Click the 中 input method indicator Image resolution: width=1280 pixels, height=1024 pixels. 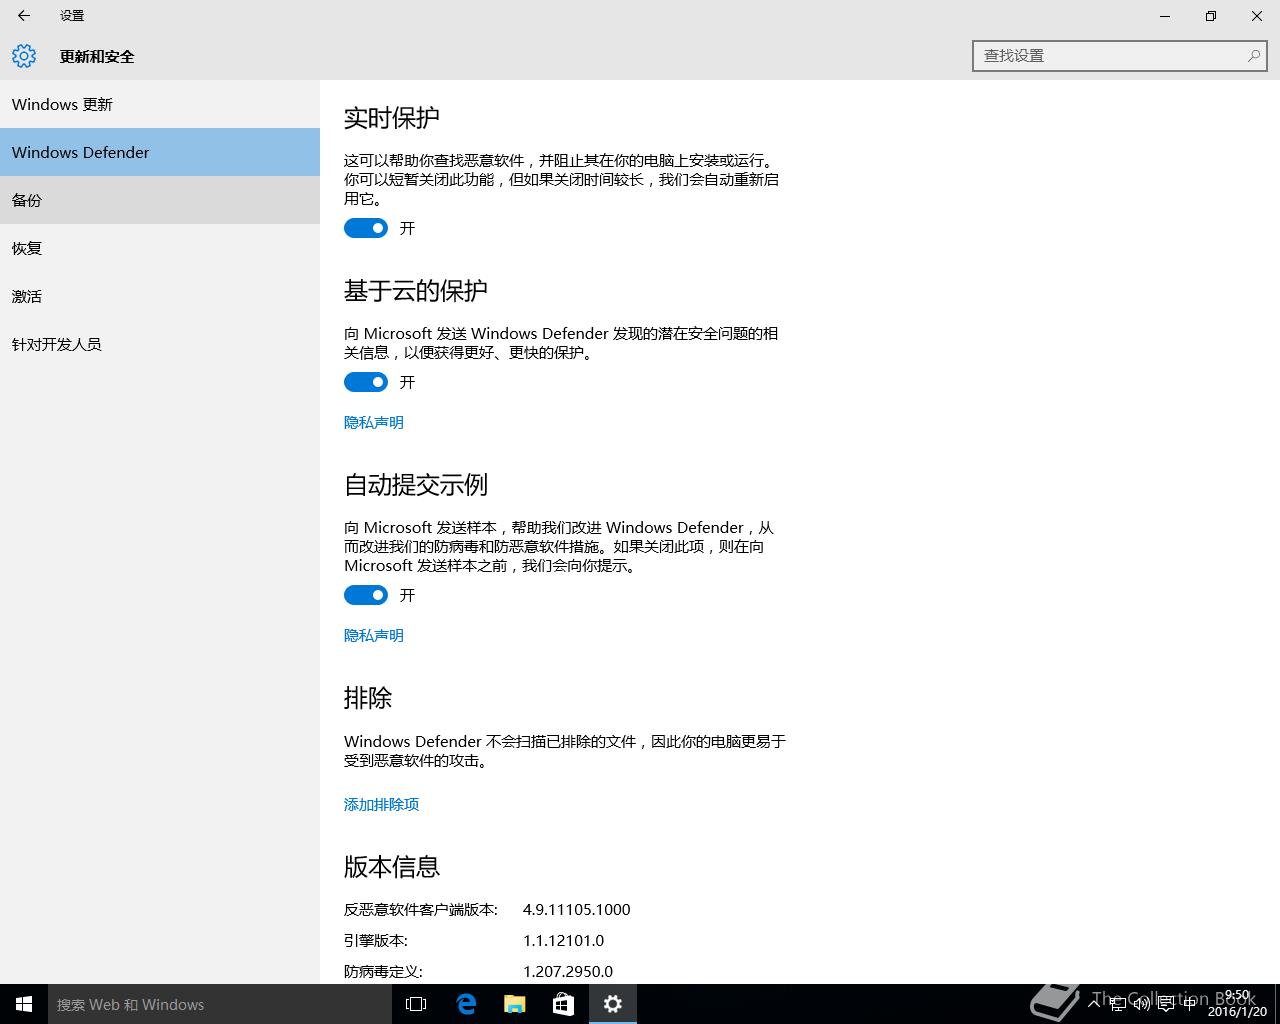[1190, 1004]
